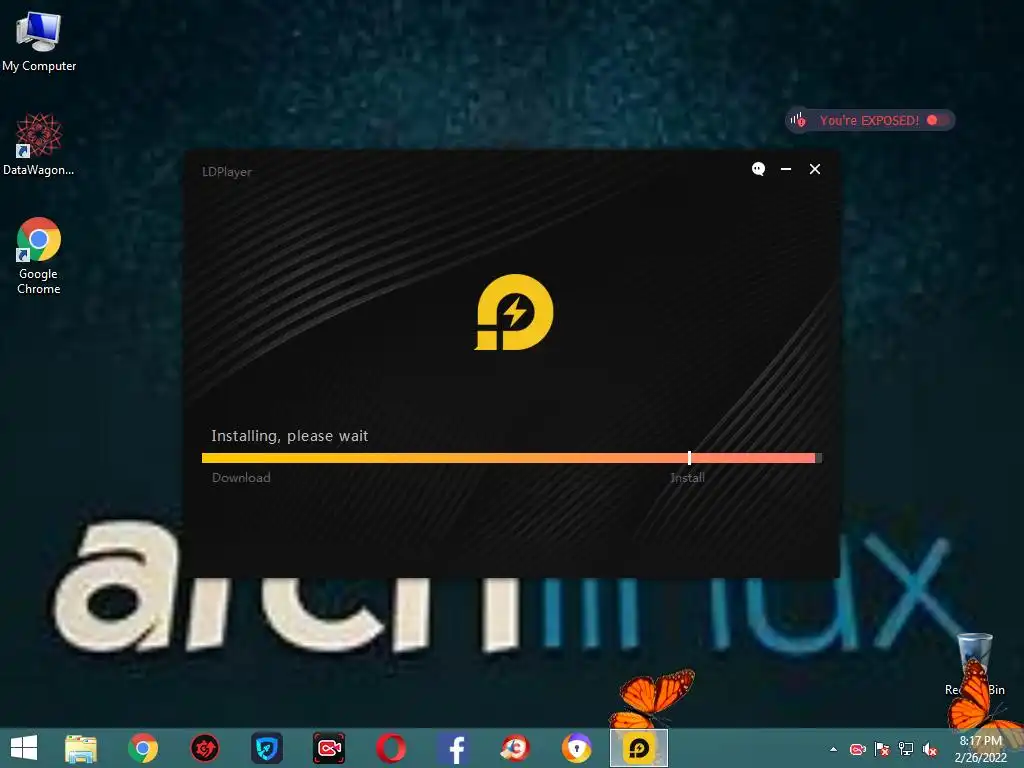
Task: Click the recorder icon in system tray
Action: pyautogui.click(x=857, y=749)
